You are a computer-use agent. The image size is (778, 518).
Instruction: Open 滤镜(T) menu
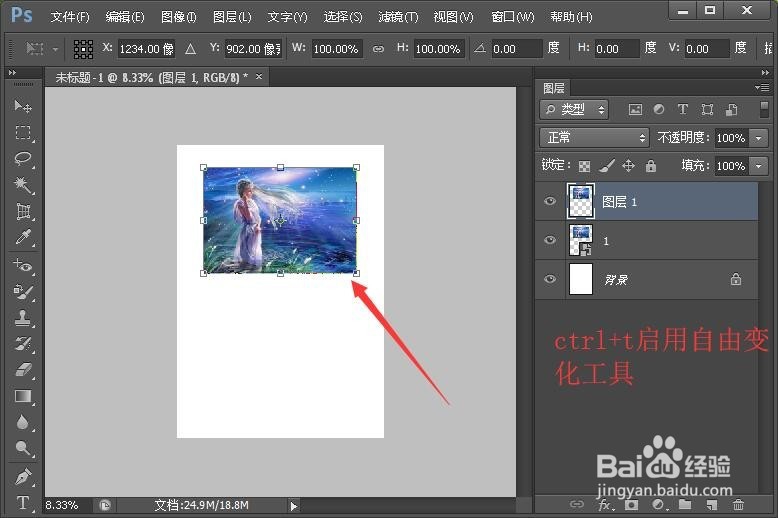tap(398, 17)
